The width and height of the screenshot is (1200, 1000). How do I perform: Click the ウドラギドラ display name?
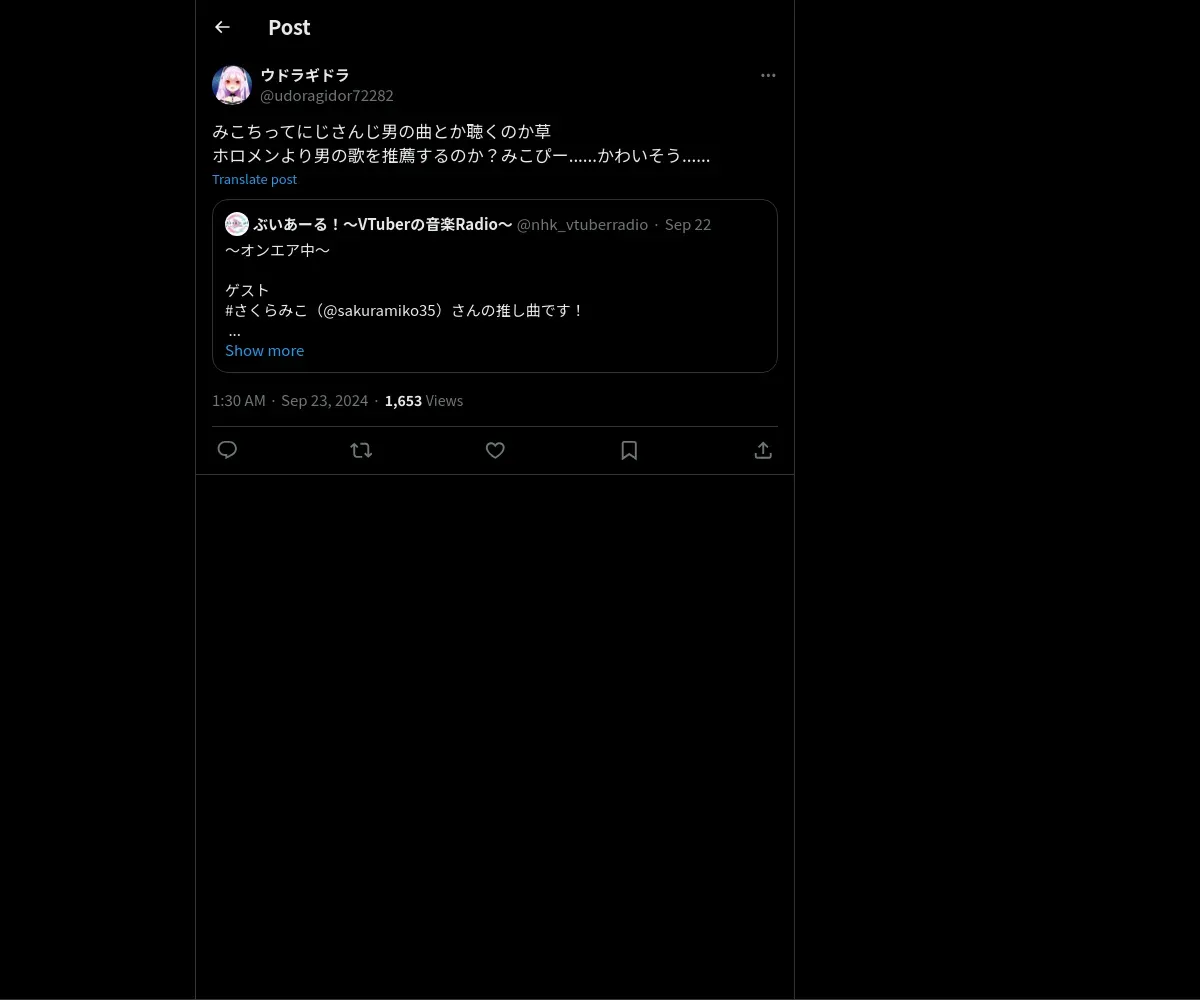coord(305,75)
